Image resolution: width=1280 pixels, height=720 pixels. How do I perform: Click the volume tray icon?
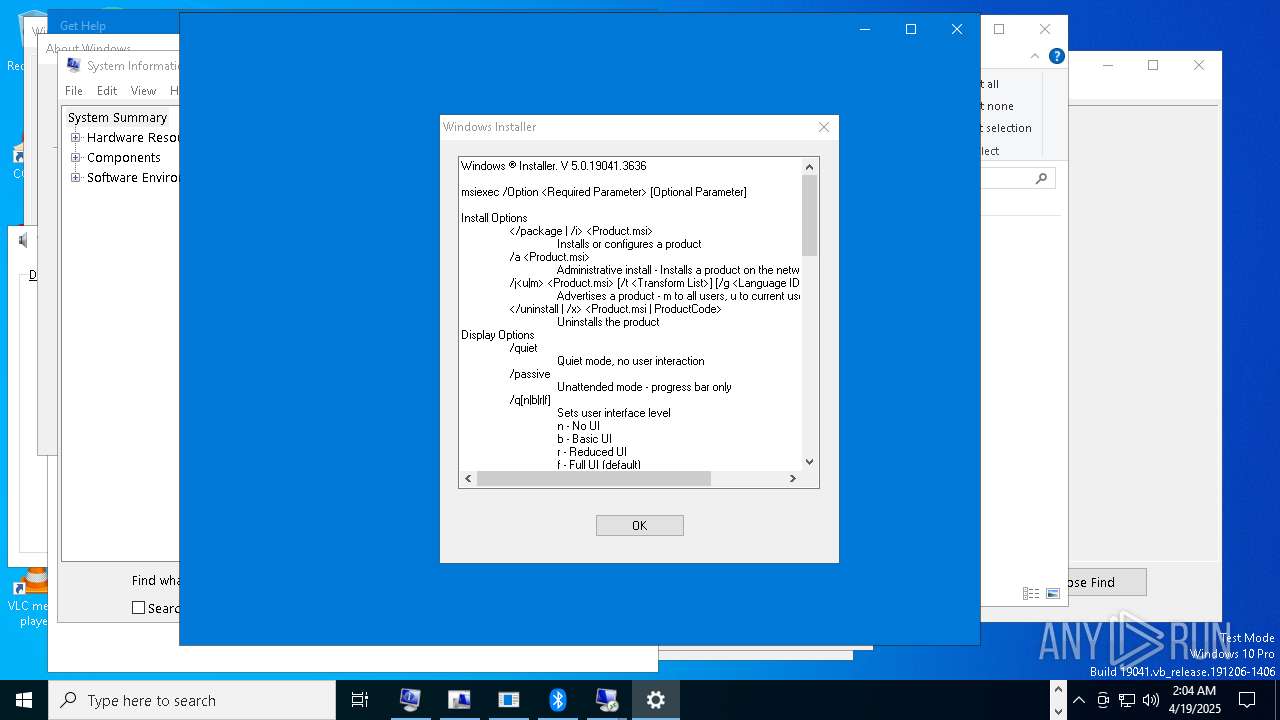pos(1151,700)
